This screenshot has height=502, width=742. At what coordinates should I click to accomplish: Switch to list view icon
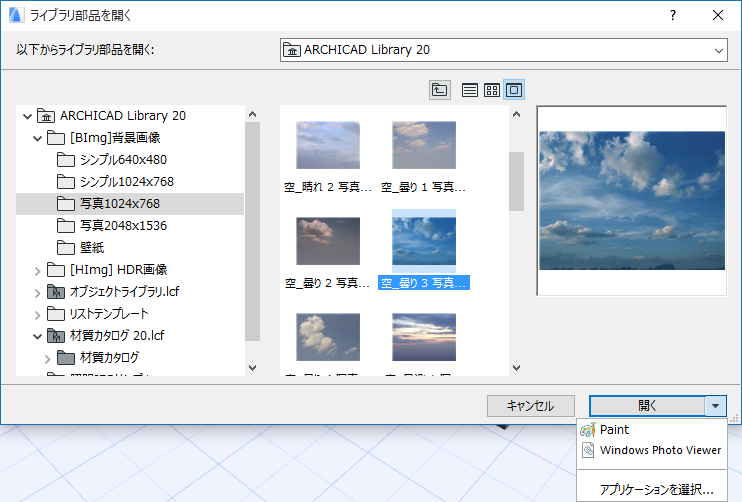click(469, 90)
